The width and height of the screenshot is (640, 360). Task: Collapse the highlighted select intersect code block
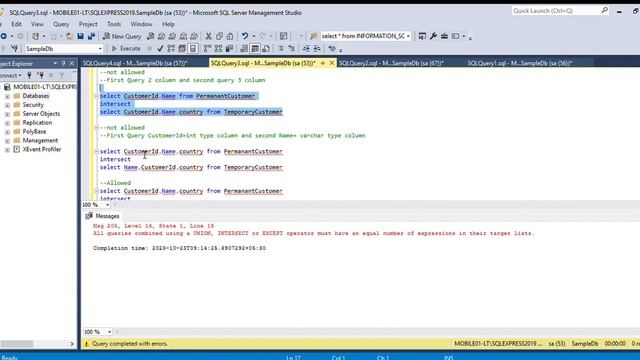tap(97, 96)
